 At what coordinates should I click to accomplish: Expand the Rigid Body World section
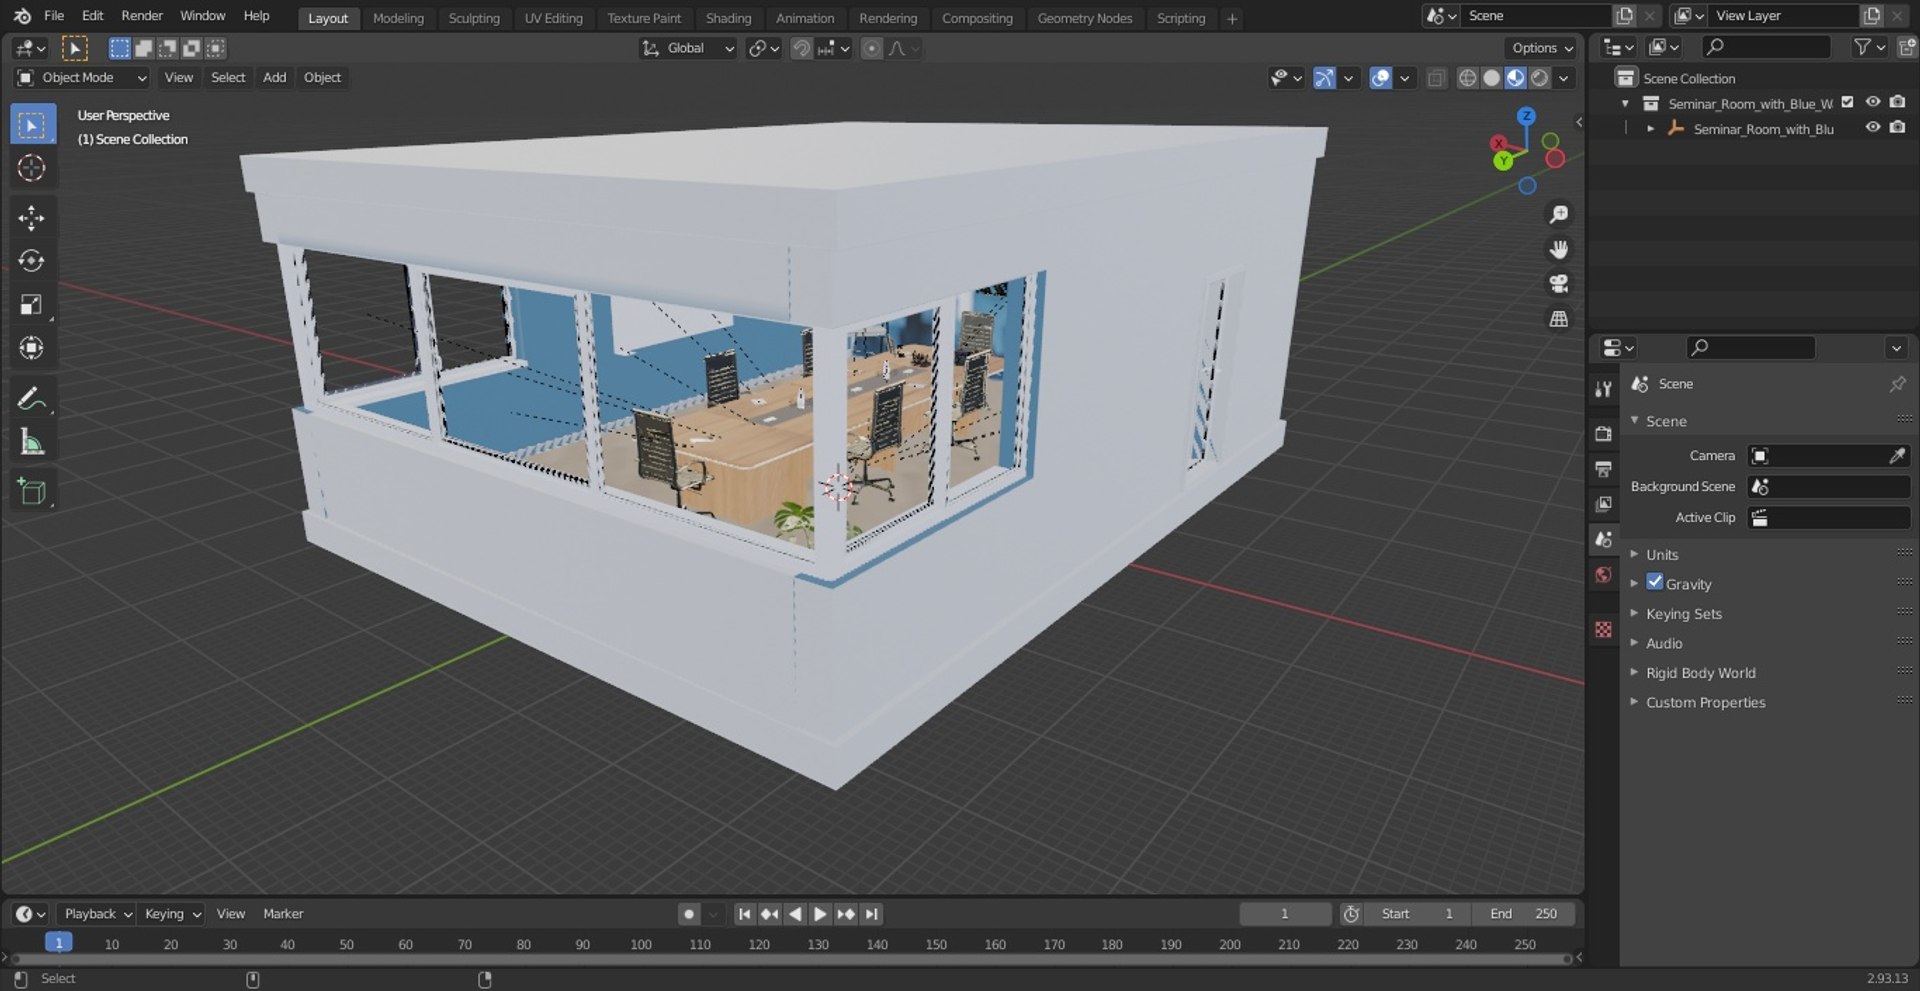coord(1700,673)
